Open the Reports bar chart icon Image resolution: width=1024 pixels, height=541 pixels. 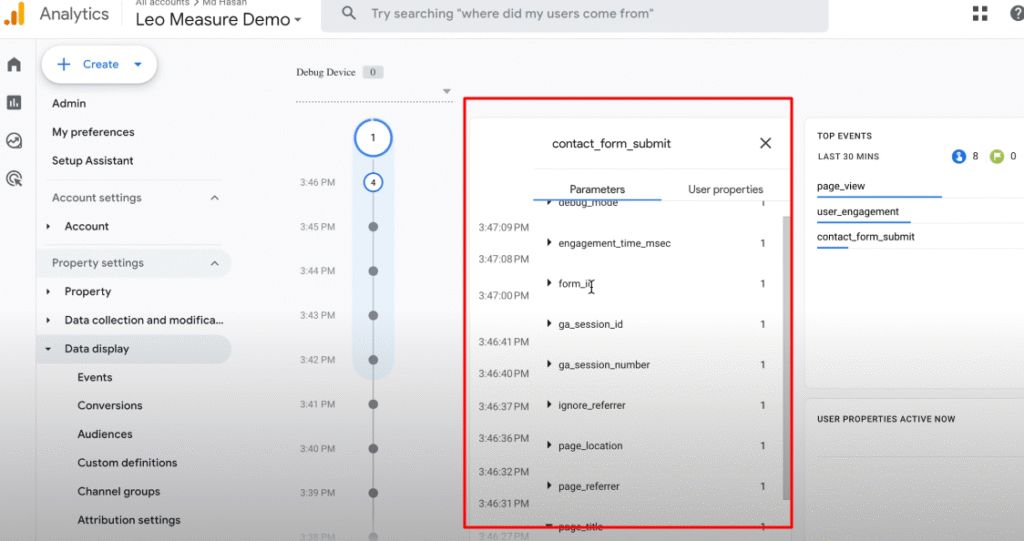coord(14,103)
